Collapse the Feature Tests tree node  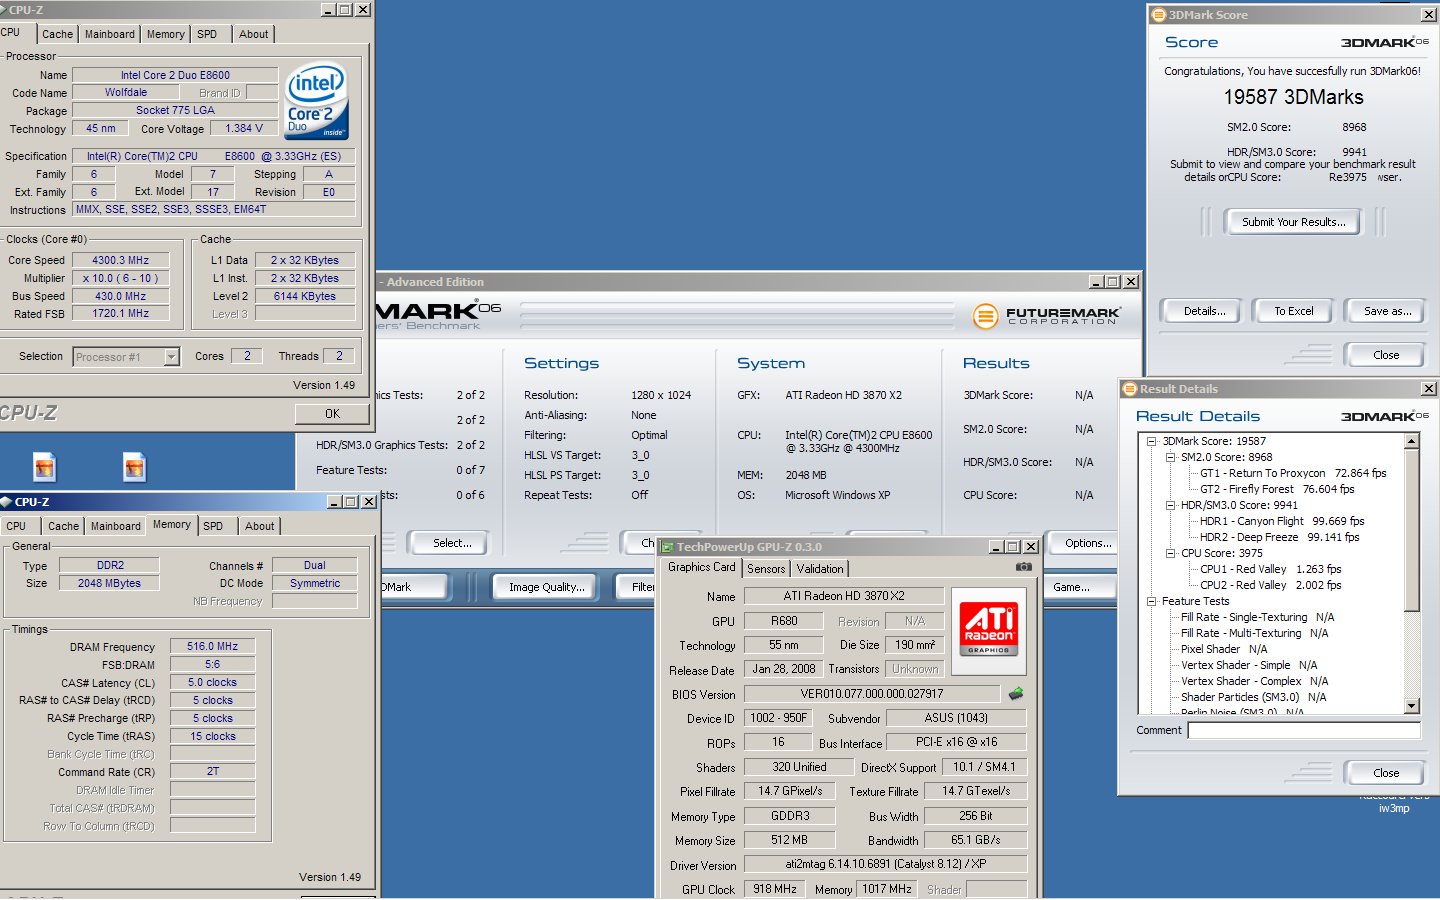point(1151,601)
